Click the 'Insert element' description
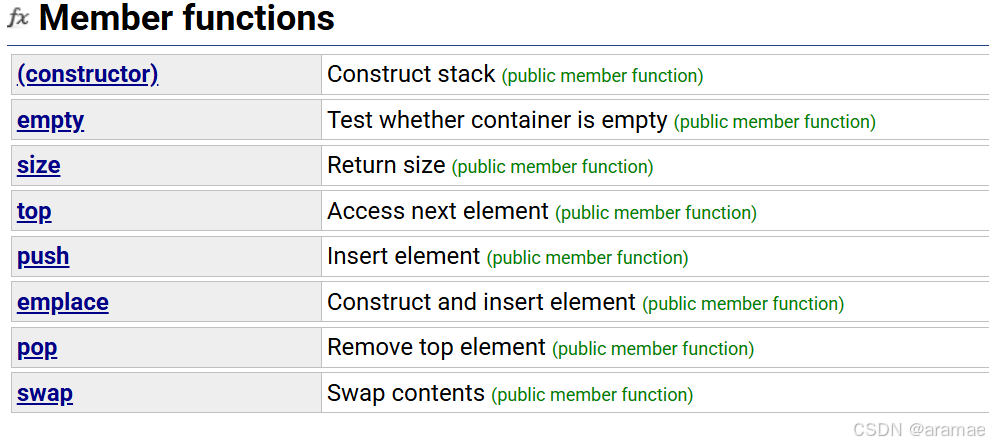This screenshot has height=447, width=989. click(x=404, y=256)
